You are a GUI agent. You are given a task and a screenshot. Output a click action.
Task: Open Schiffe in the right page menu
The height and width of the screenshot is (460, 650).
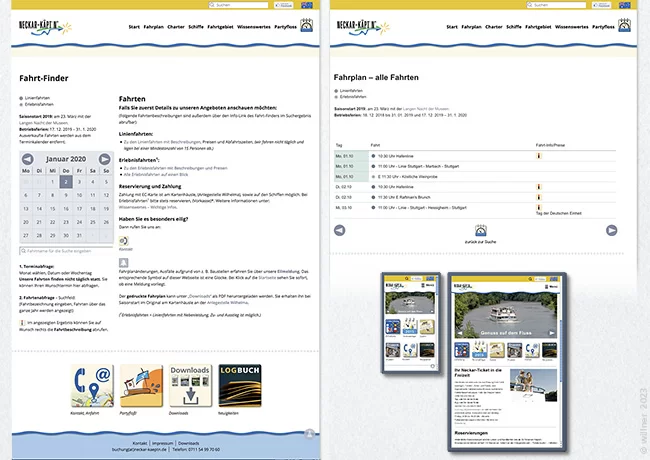(x=514, y=27)
